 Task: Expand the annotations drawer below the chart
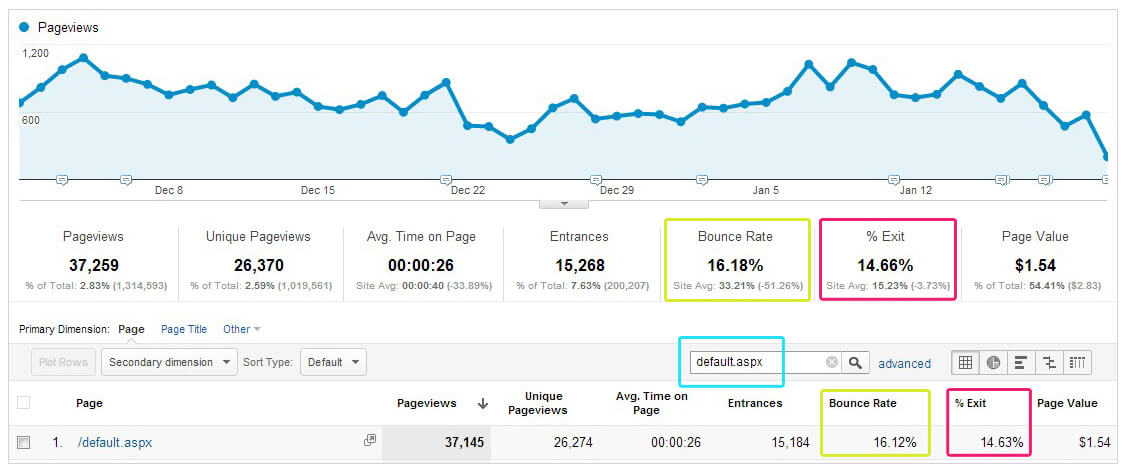[564, 204]
